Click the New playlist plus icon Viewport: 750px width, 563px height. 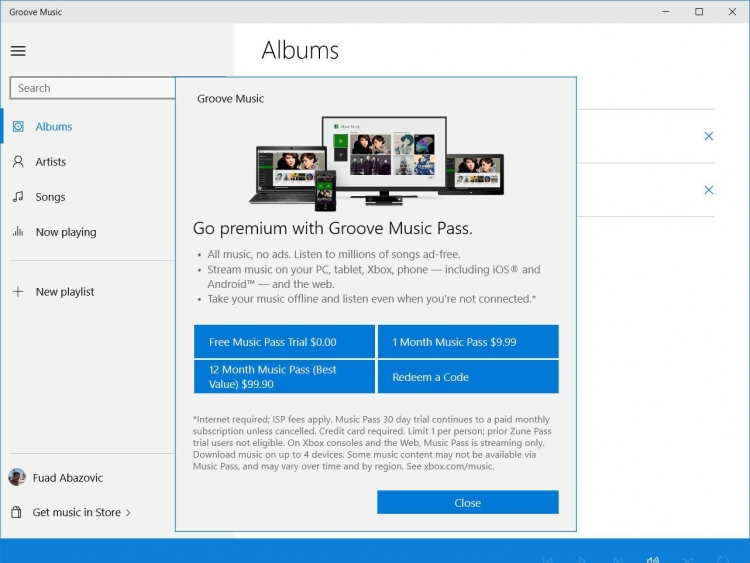pos(18,292)
